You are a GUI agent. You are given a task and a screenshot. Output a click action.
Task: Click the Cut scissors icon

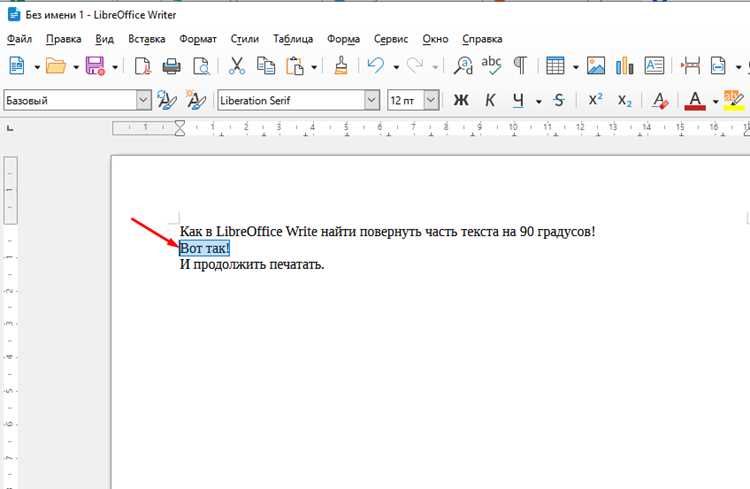click(237, 66)
